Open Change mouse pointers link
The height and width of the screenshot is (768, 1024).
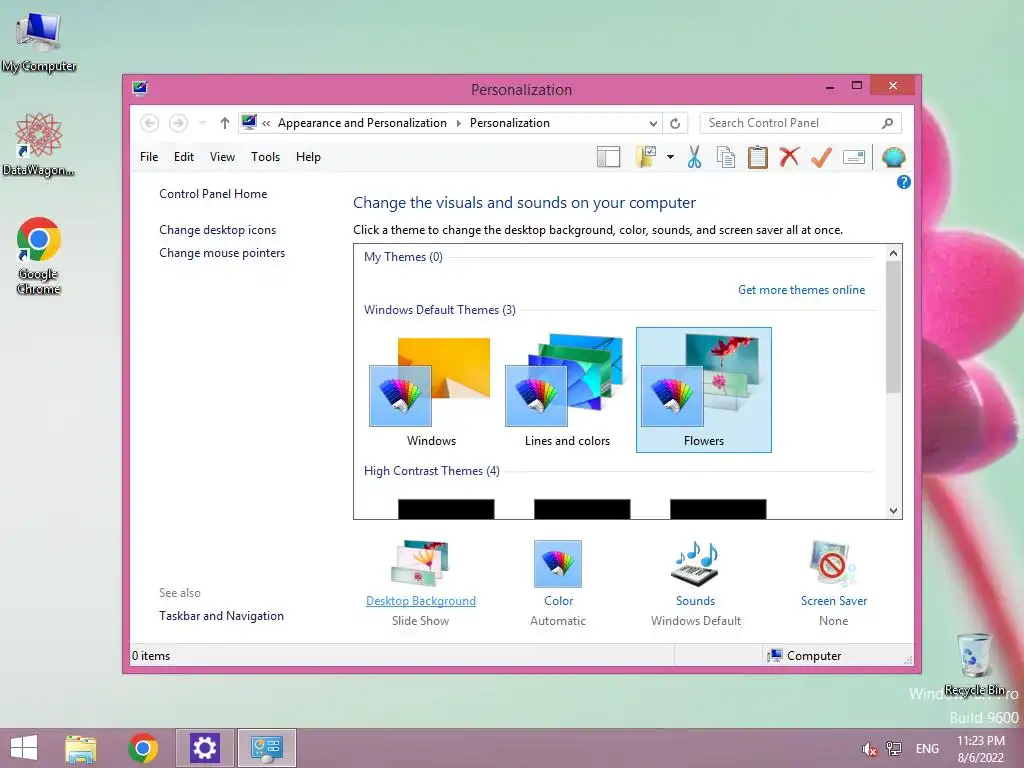[x=222, y=253]
